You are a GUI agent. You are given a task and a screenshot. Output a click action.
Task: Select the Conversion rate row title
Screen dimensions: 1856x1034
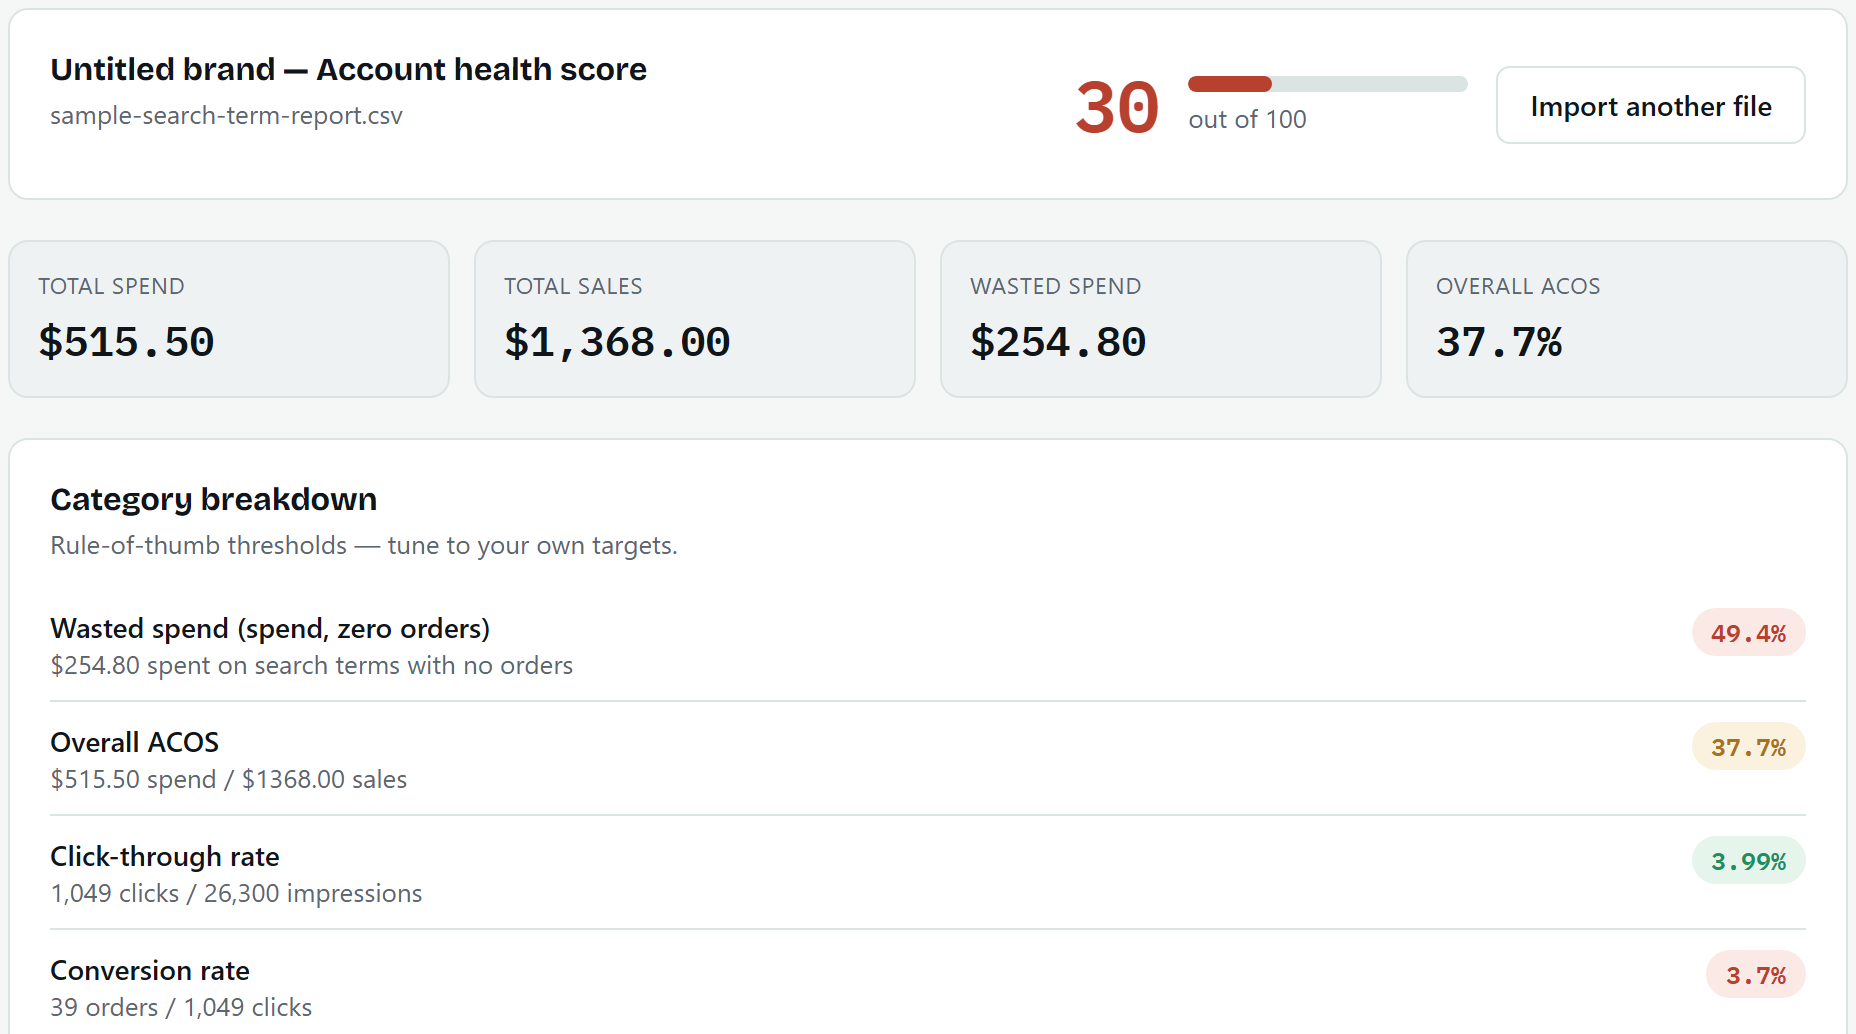150,970
